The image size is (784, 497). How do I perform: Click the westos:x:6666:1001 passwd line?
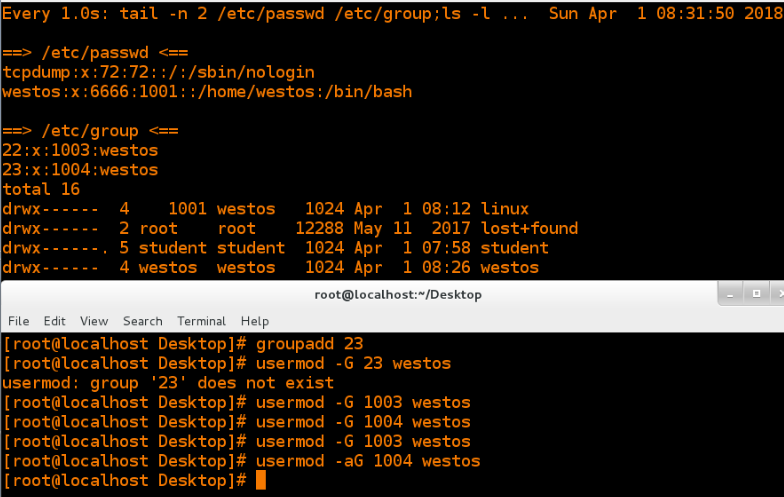(x=207, y=92)
